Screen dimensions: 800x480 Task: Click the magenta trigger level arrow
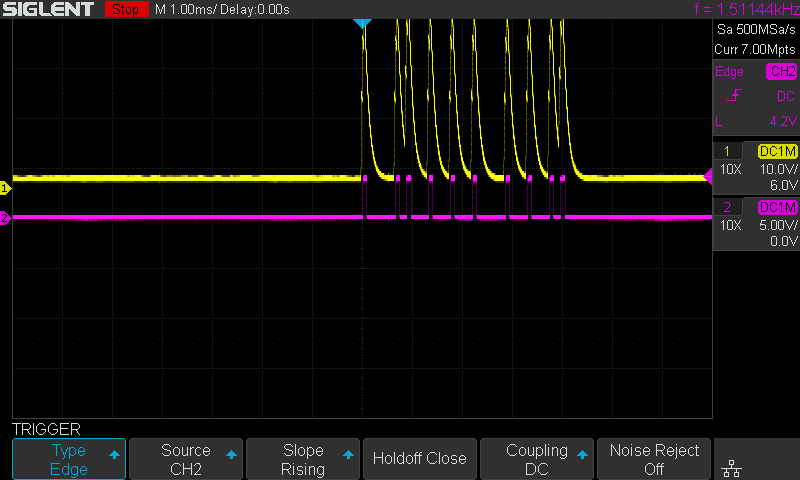click(x=708, y=177)
